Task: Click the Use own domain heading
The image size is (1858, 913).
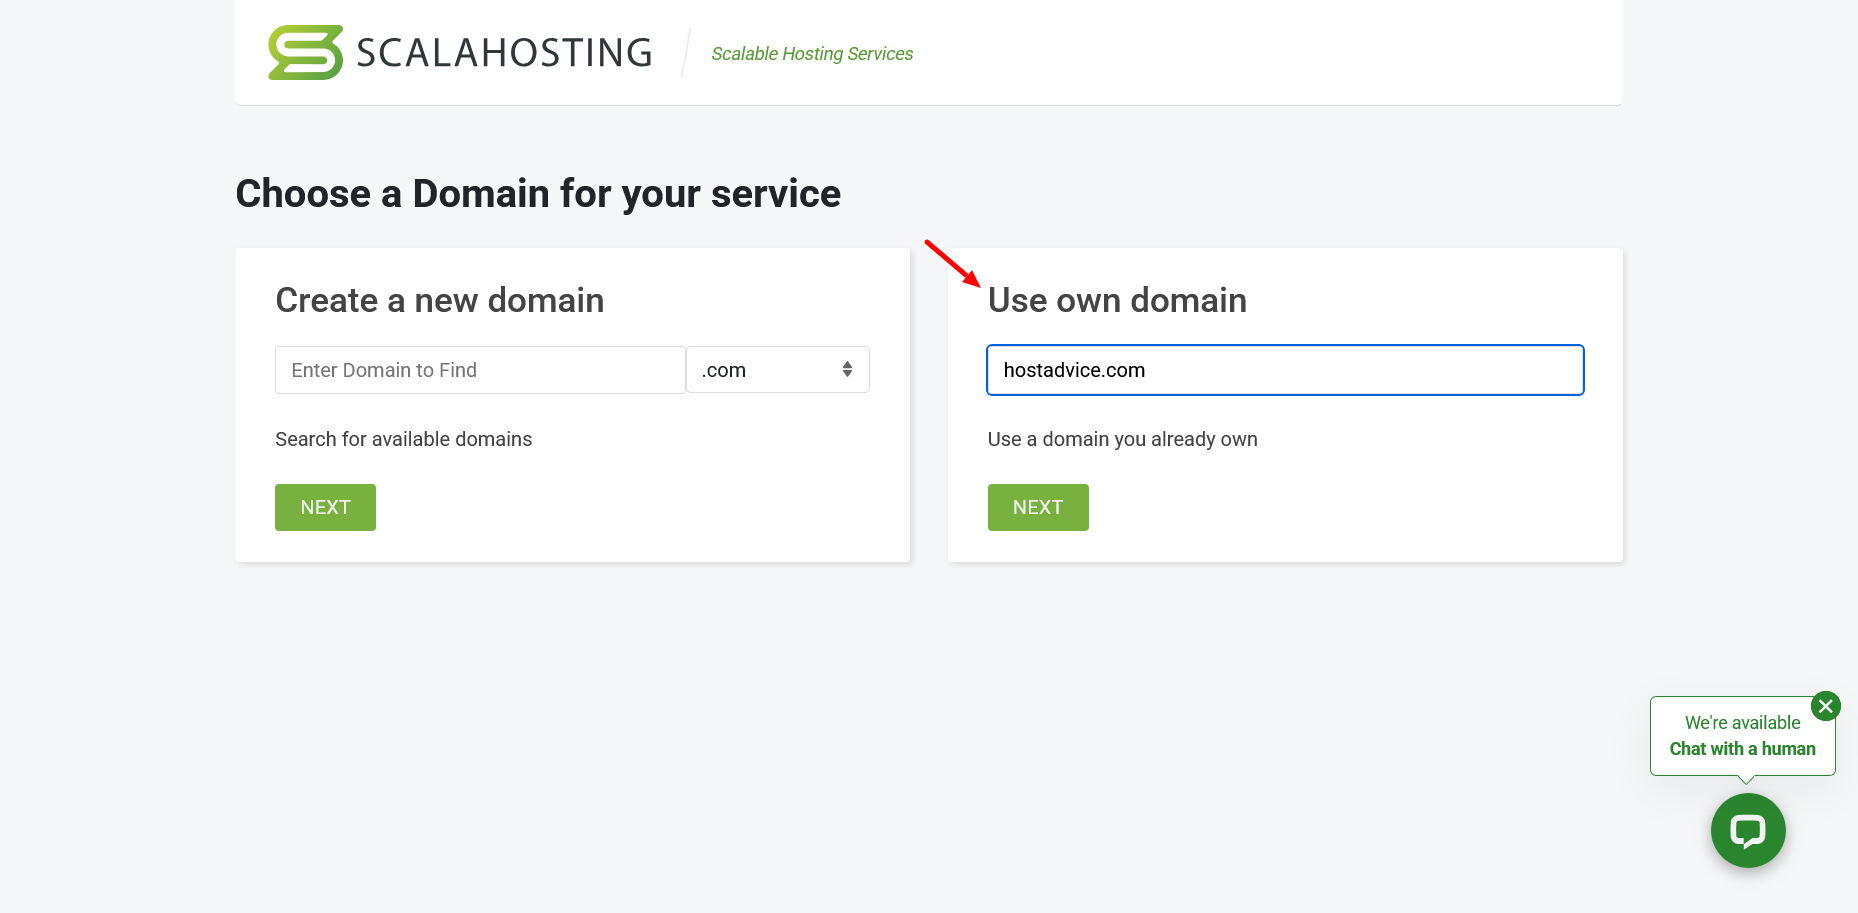Action: coord(1117,300)
